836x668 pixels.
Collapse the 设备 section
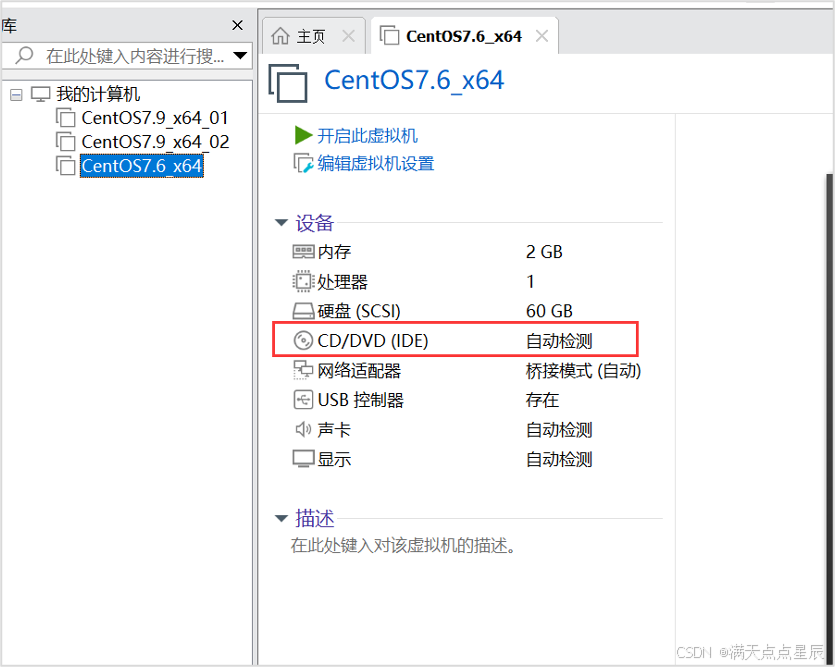[281, 222]
